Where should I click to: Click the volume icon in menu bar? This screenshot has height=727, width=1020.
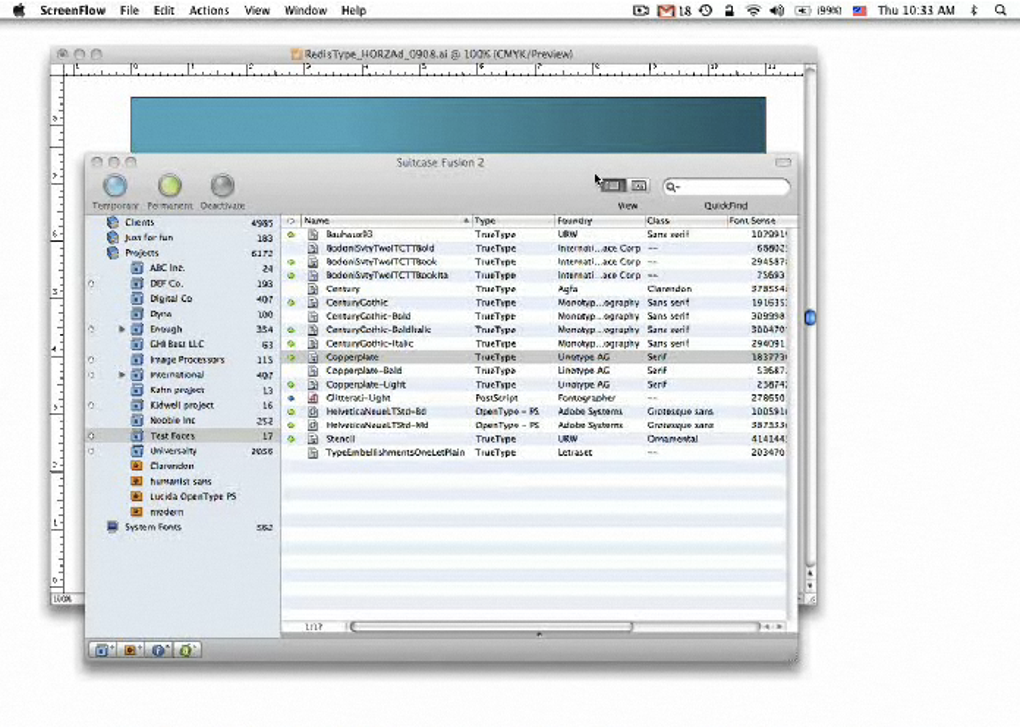click(x=777, y=10)
